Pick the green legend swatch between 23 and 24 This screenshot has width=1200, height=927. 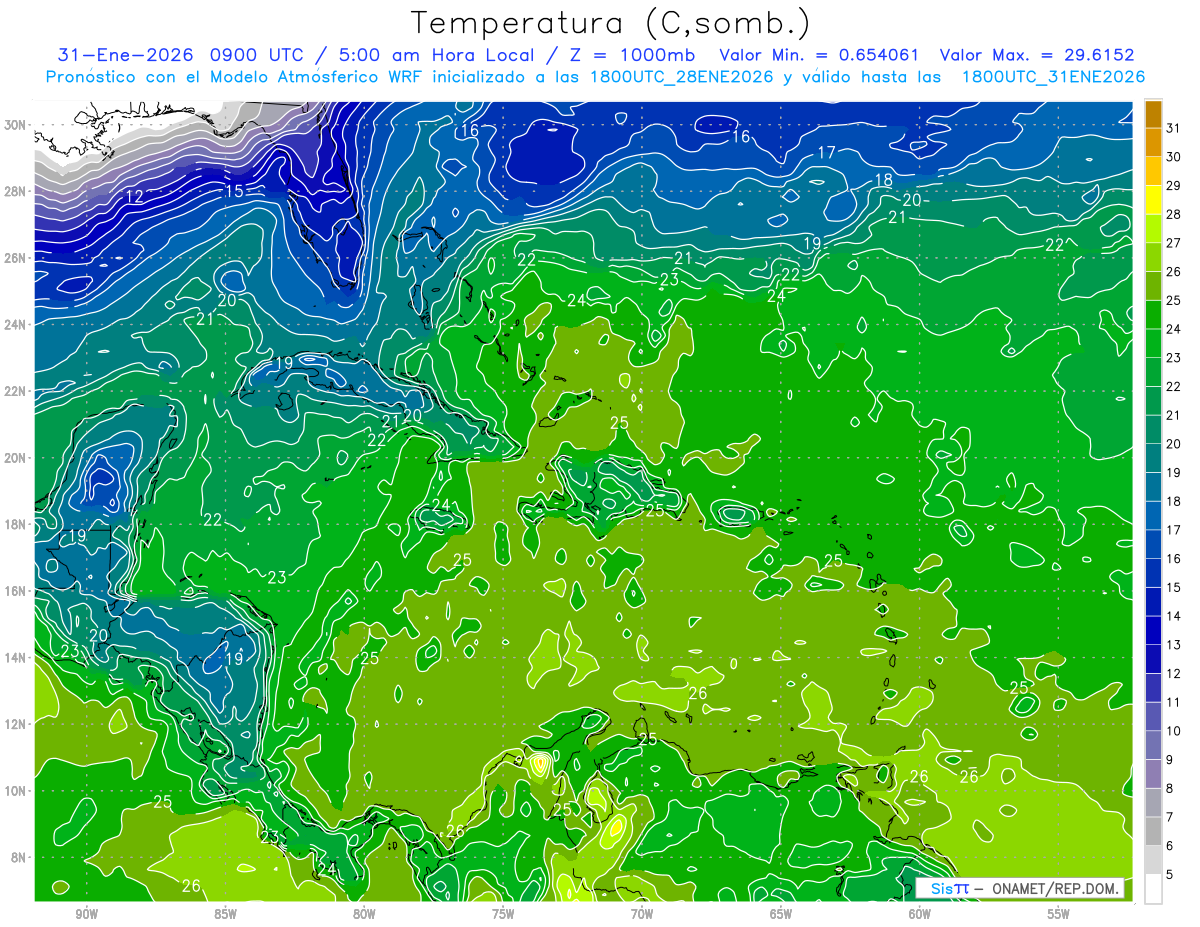click(1153, 343)
